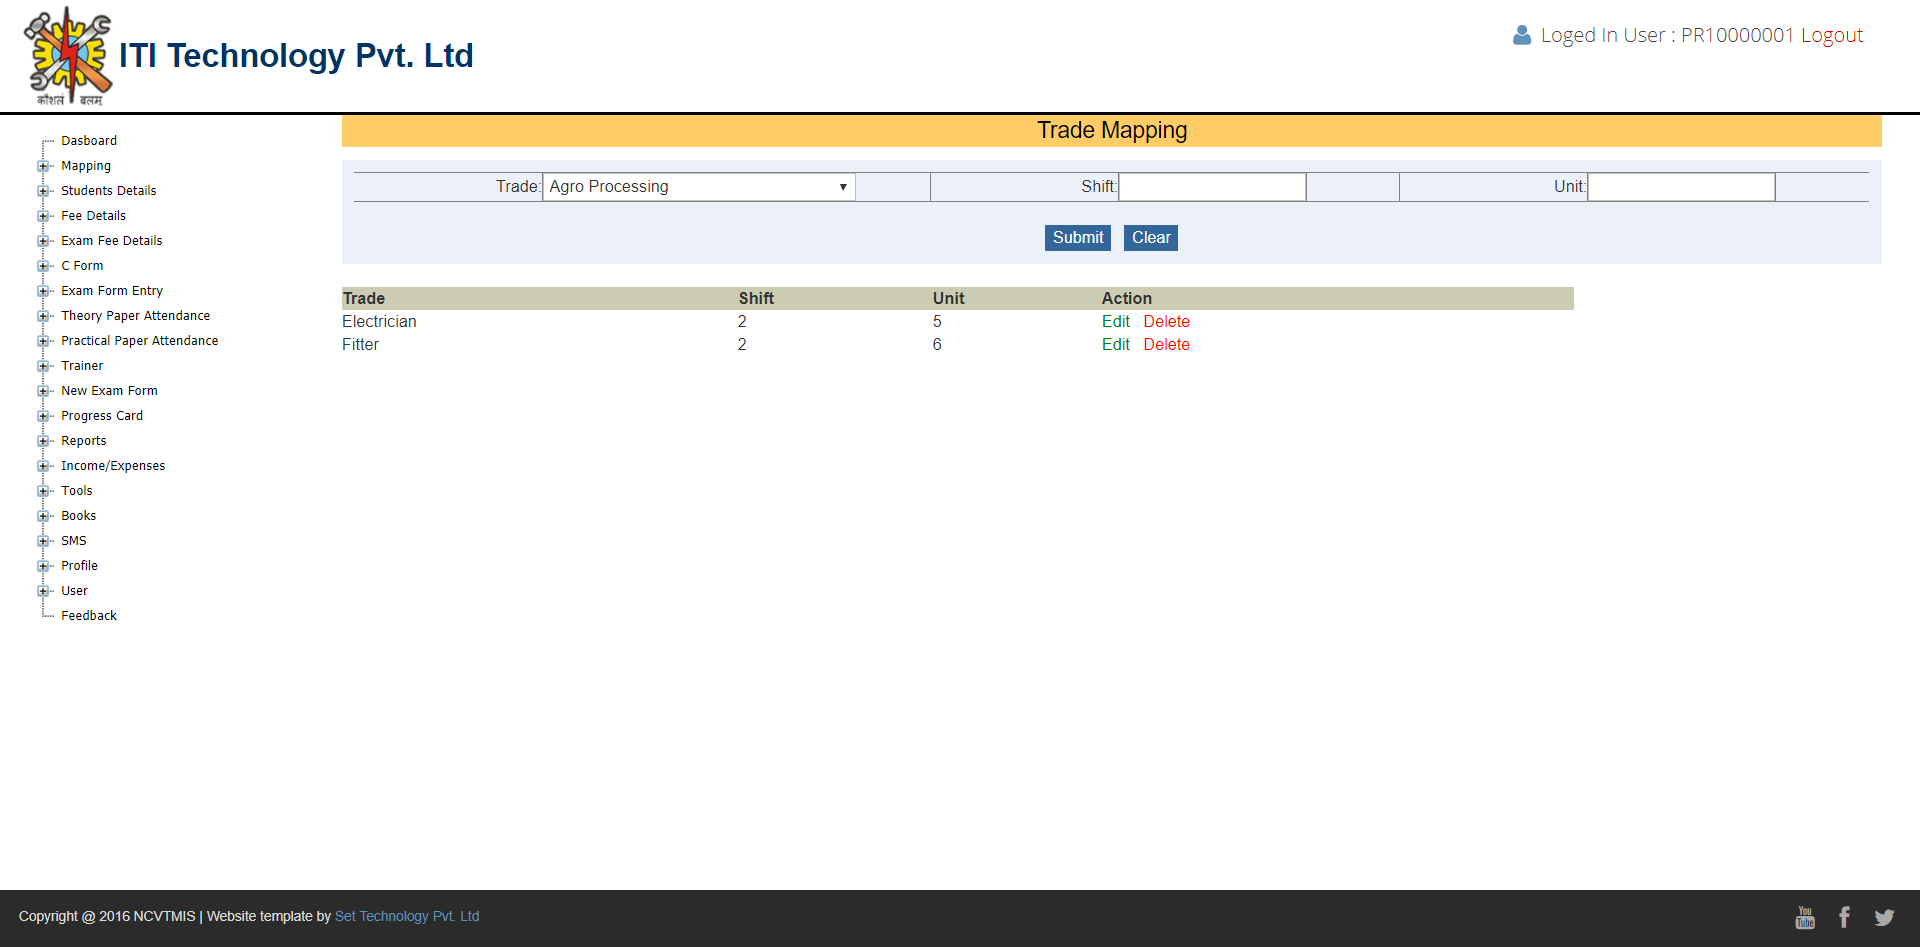The image size is (1920, 947).
Task: Open the Trade dropdown list
Action: (x=698, y=187)
